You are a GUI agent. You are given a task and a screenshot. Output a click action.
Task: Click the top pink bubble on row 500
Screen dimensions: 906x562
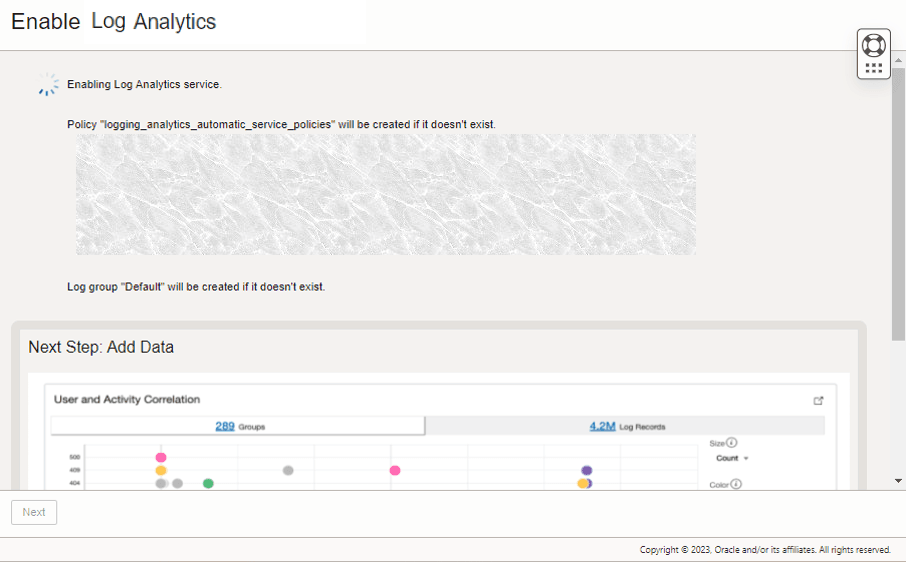(x=161, y=457)
